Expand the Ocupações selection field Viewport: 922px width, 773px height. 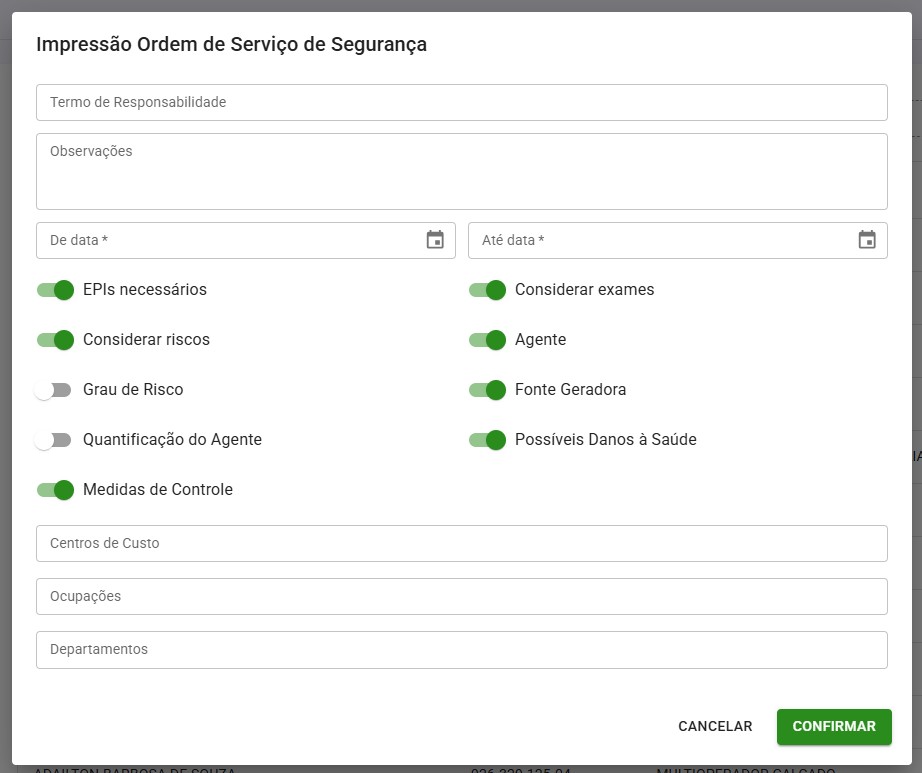461,597
